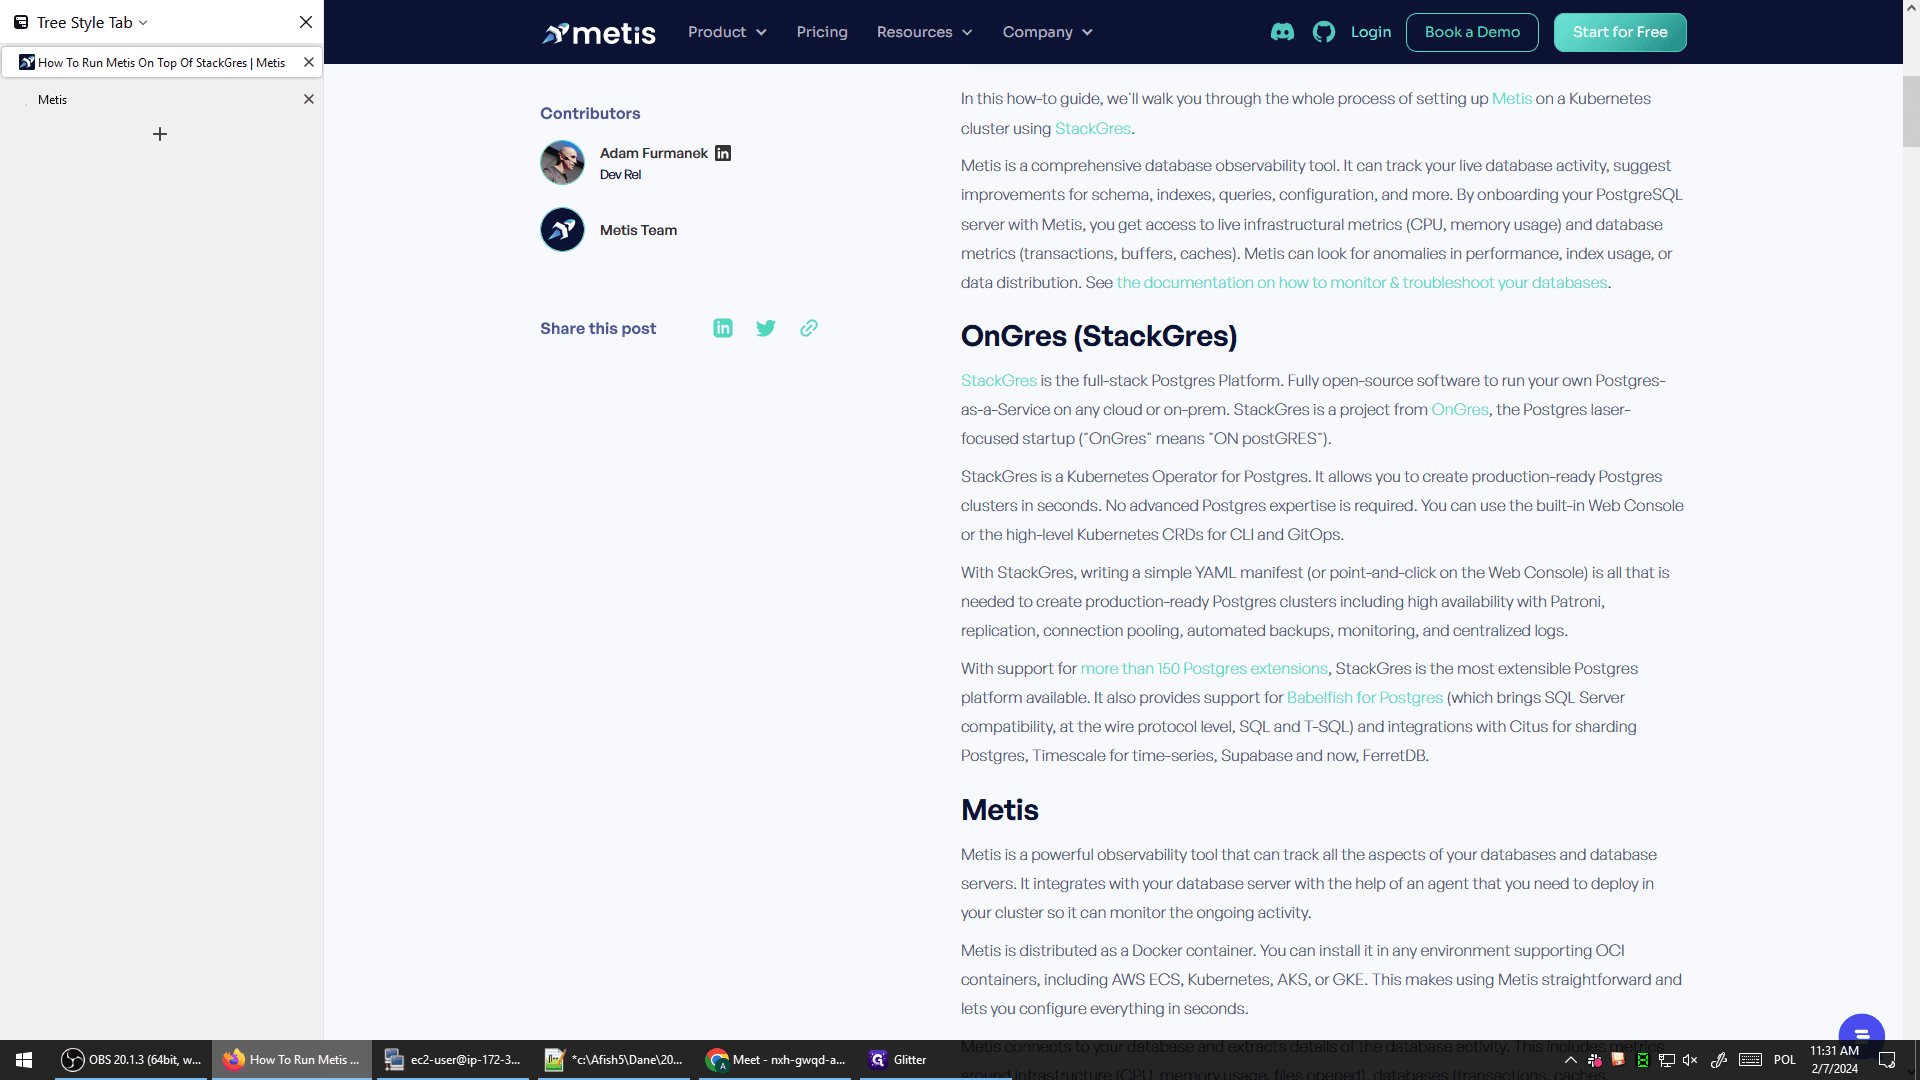Click the 'Adam Furmanek' name text
Screen dimensions: 1920x1080
click(x=653, y=153)
